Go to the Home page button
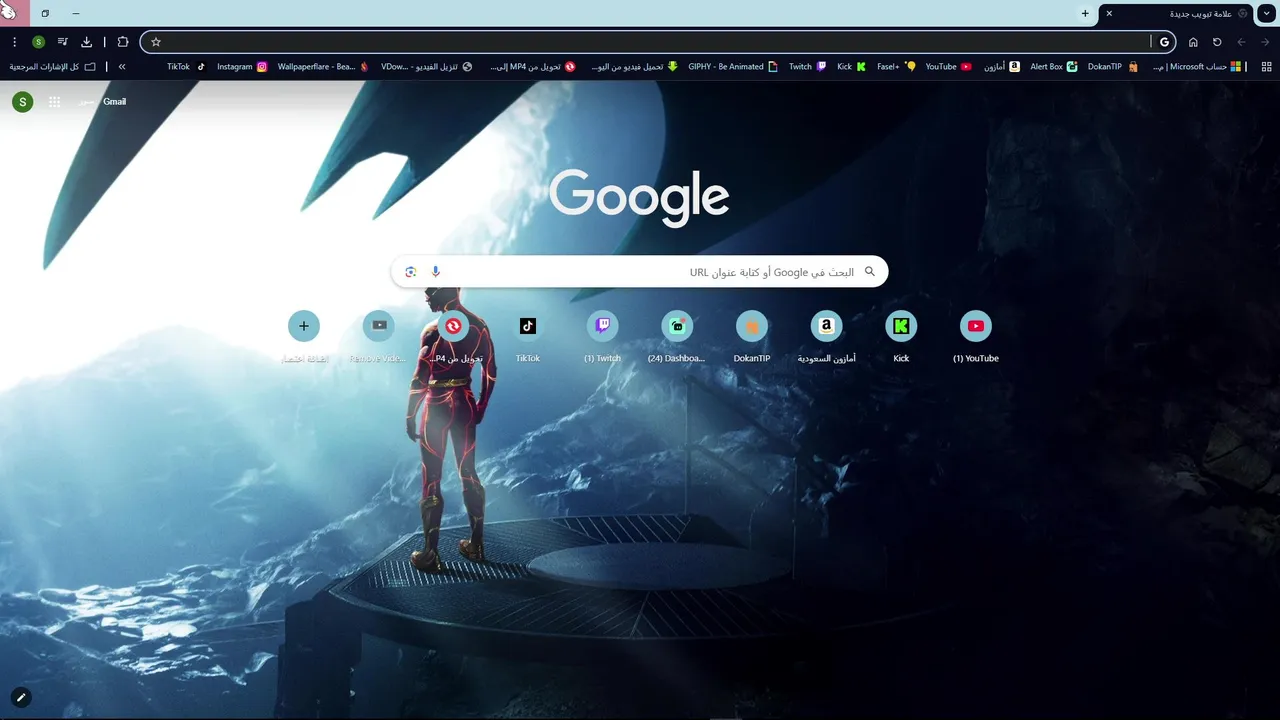 (x=1193, y=42)
